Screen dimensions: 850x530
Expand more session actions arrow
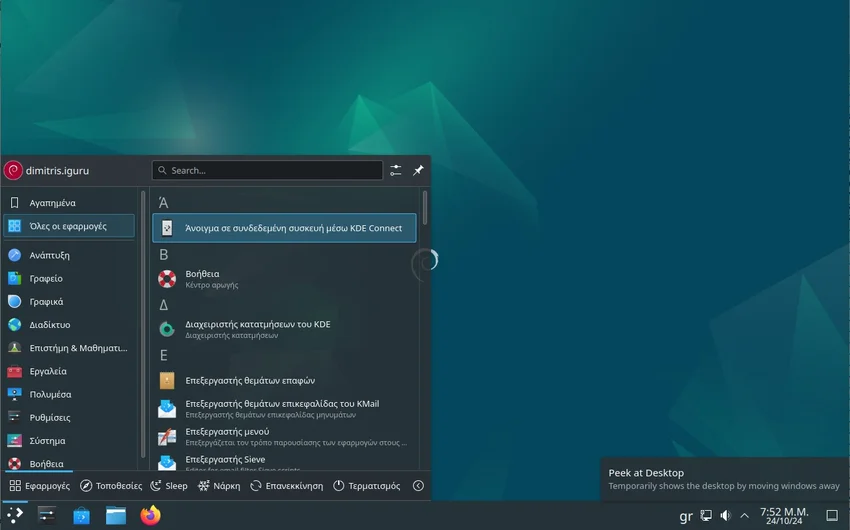418,486
